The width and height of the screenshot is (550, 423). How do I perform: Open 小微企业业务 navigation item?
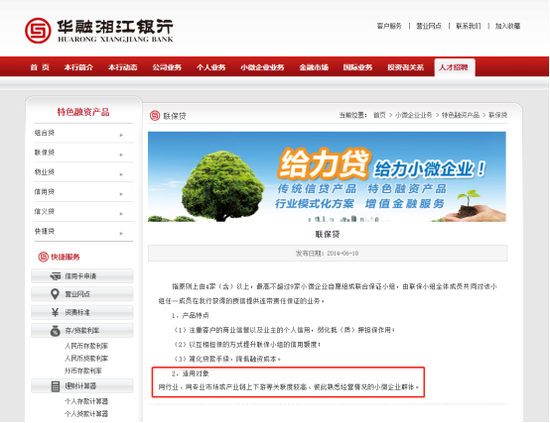coord(262,67)
